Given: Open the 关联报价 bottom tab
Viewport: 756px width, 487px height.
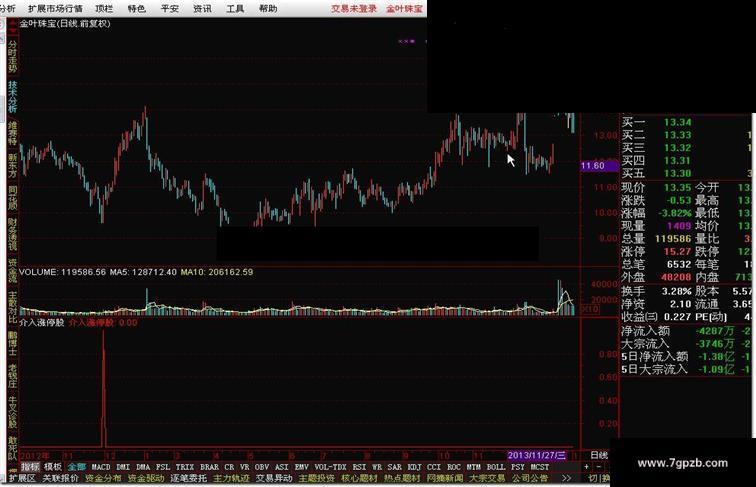Looking at the screenshot, I should [60, 478].
